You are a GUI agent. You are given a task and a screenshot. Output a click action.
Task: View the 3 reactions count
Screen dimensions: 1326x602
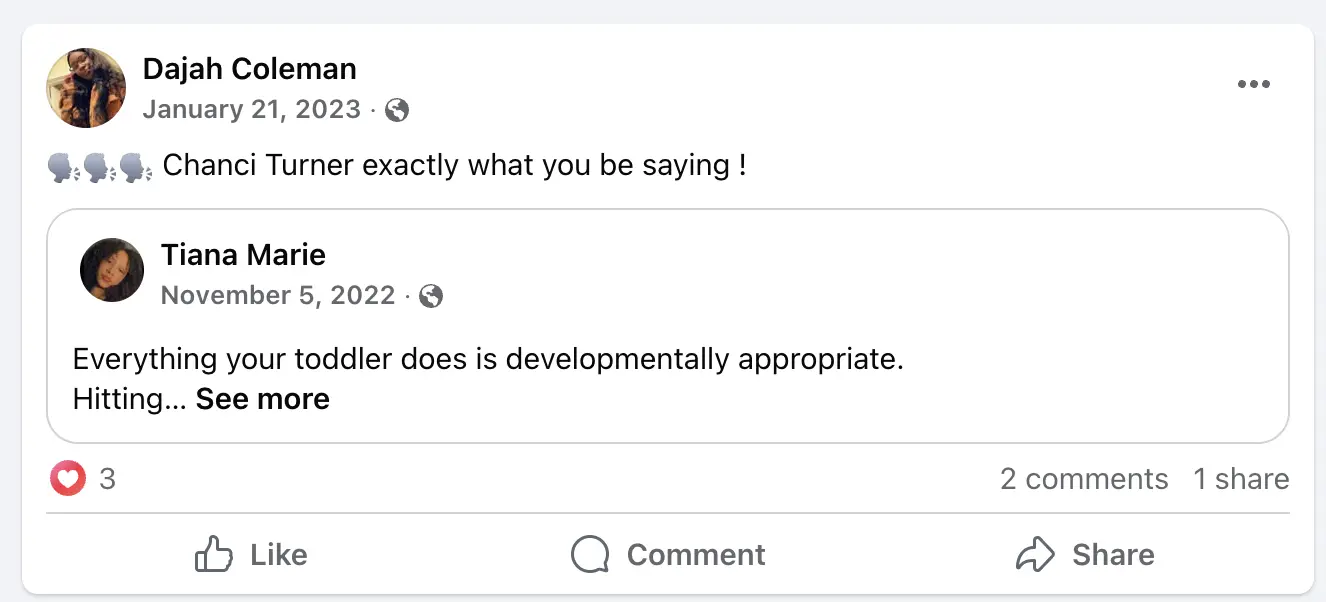(x=108, y=479)
